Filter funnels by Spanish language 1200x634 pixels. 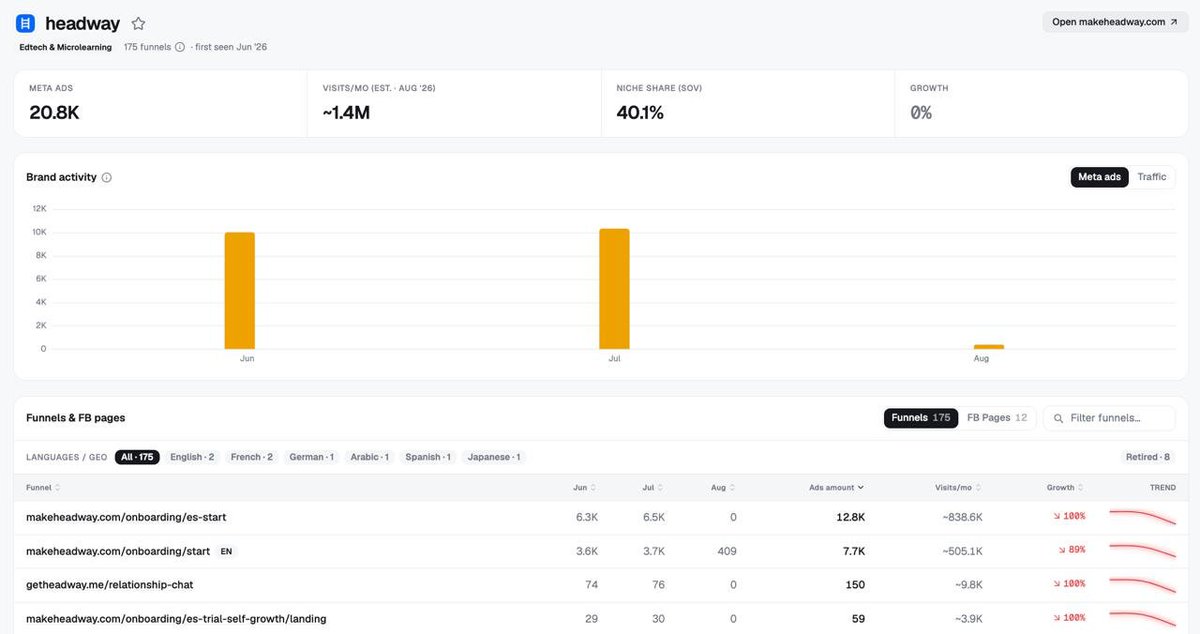tap(428, 457)
